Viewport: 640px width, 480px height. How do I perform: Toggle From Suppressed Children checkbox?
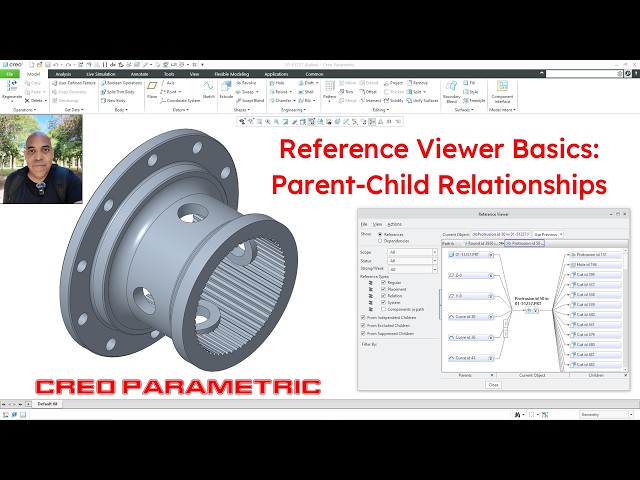(x=363, y=334)
